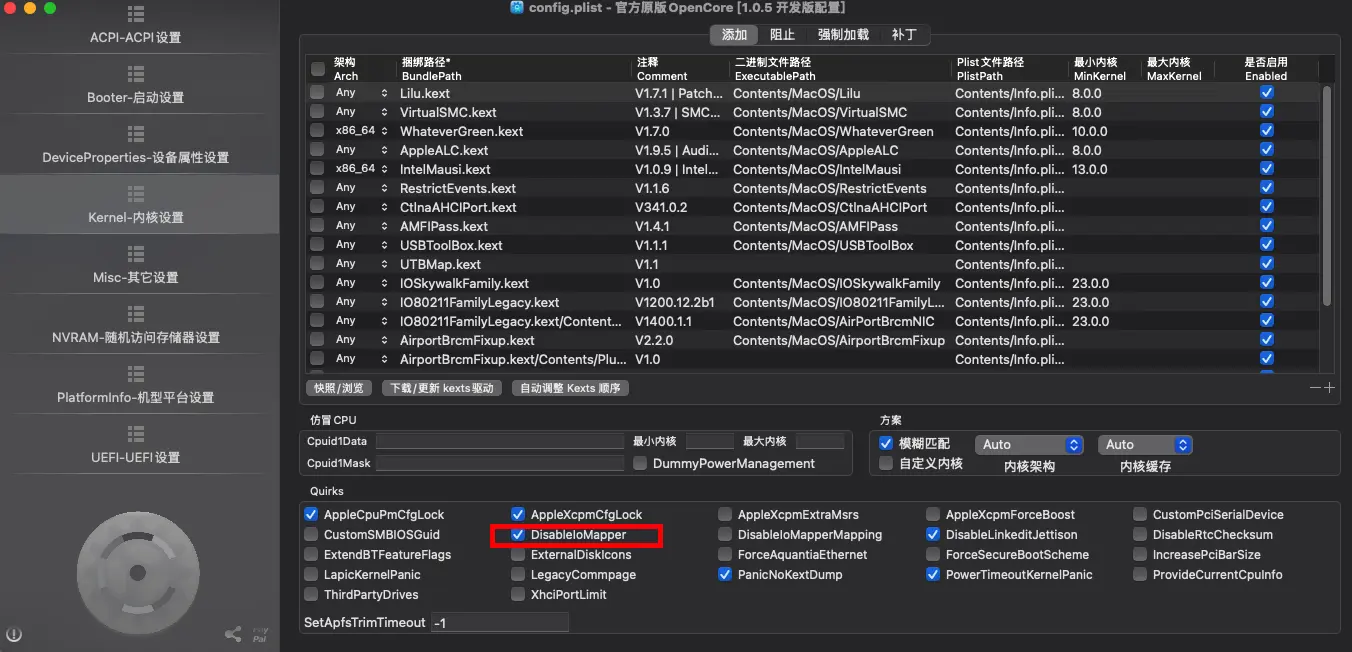
Task: Disable the AirportBrcmFixup.kext Enabled checkbox
Action: tap(1267, 340)
